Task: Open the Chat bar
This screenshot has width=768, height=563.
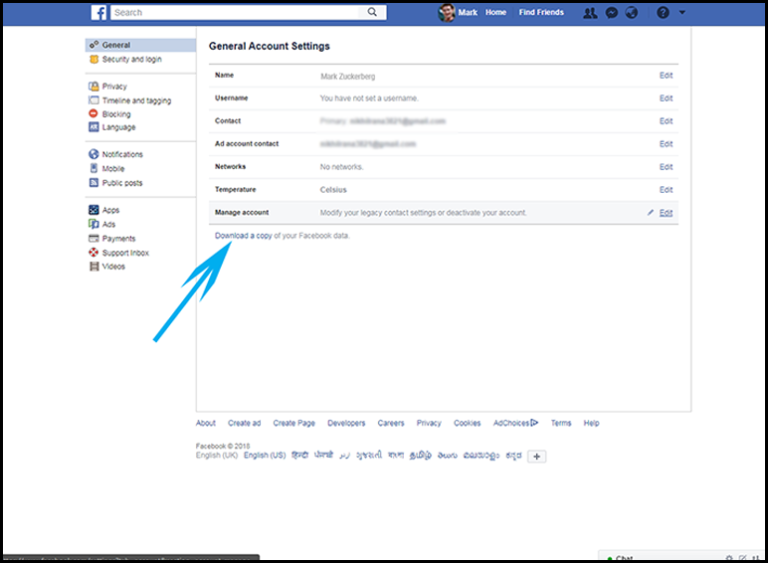Action: pyautogui.click(x=681, y=557)
